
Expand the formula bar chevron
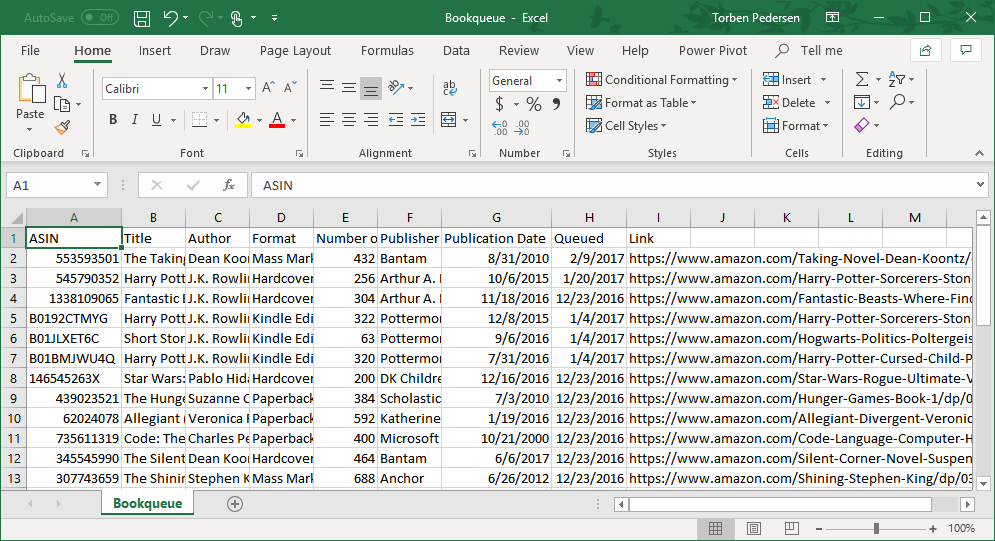coord(980,185)
